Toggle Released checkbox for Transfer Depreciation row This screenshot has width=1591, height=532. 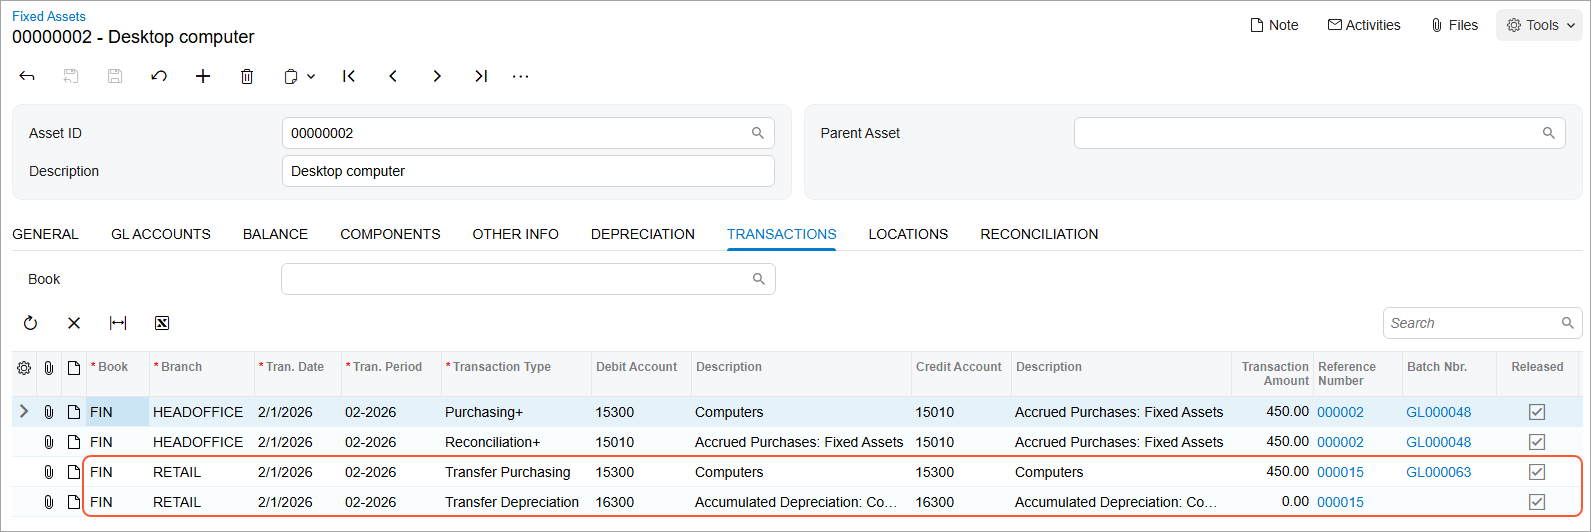pos(1537,502)
